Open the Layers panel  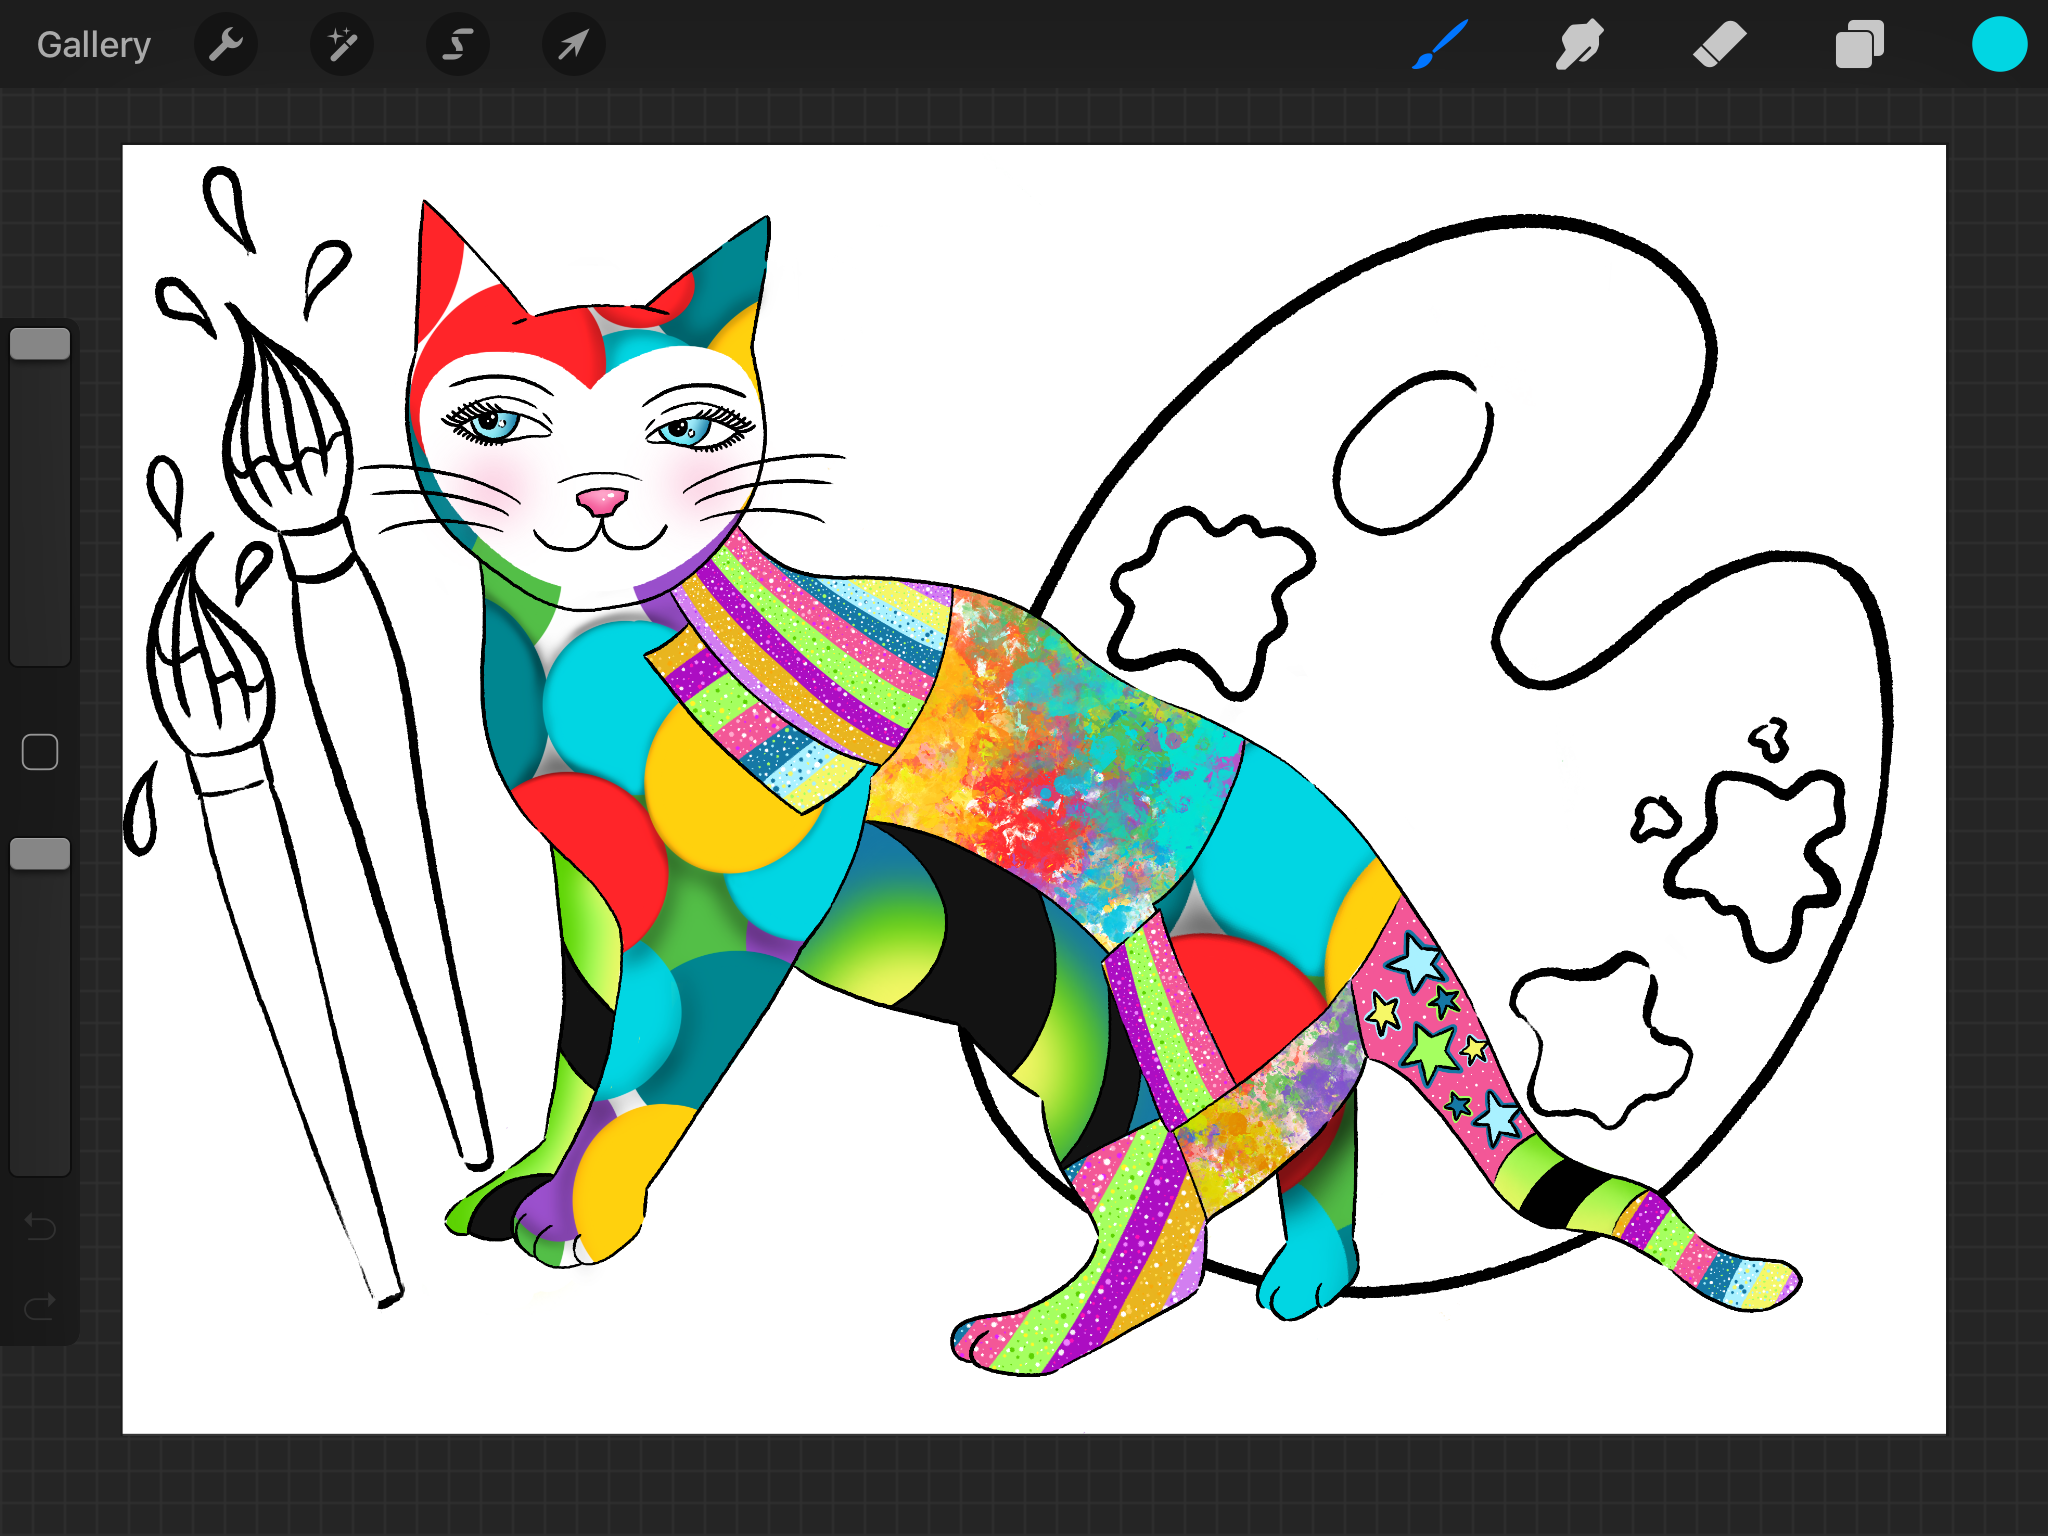[x=1859, y=45]
